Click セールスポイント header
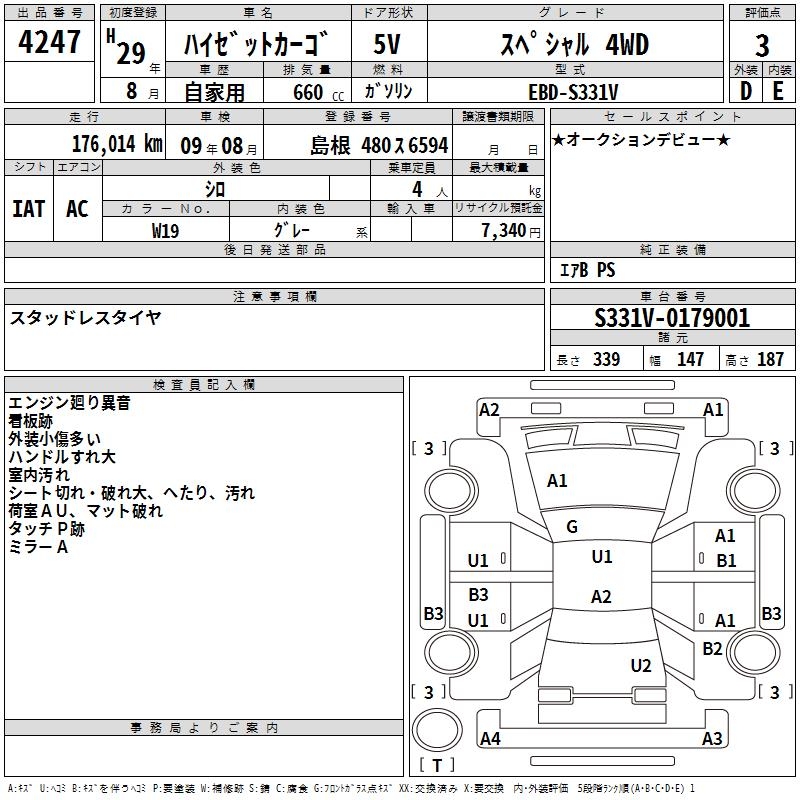 coord(672,117)
